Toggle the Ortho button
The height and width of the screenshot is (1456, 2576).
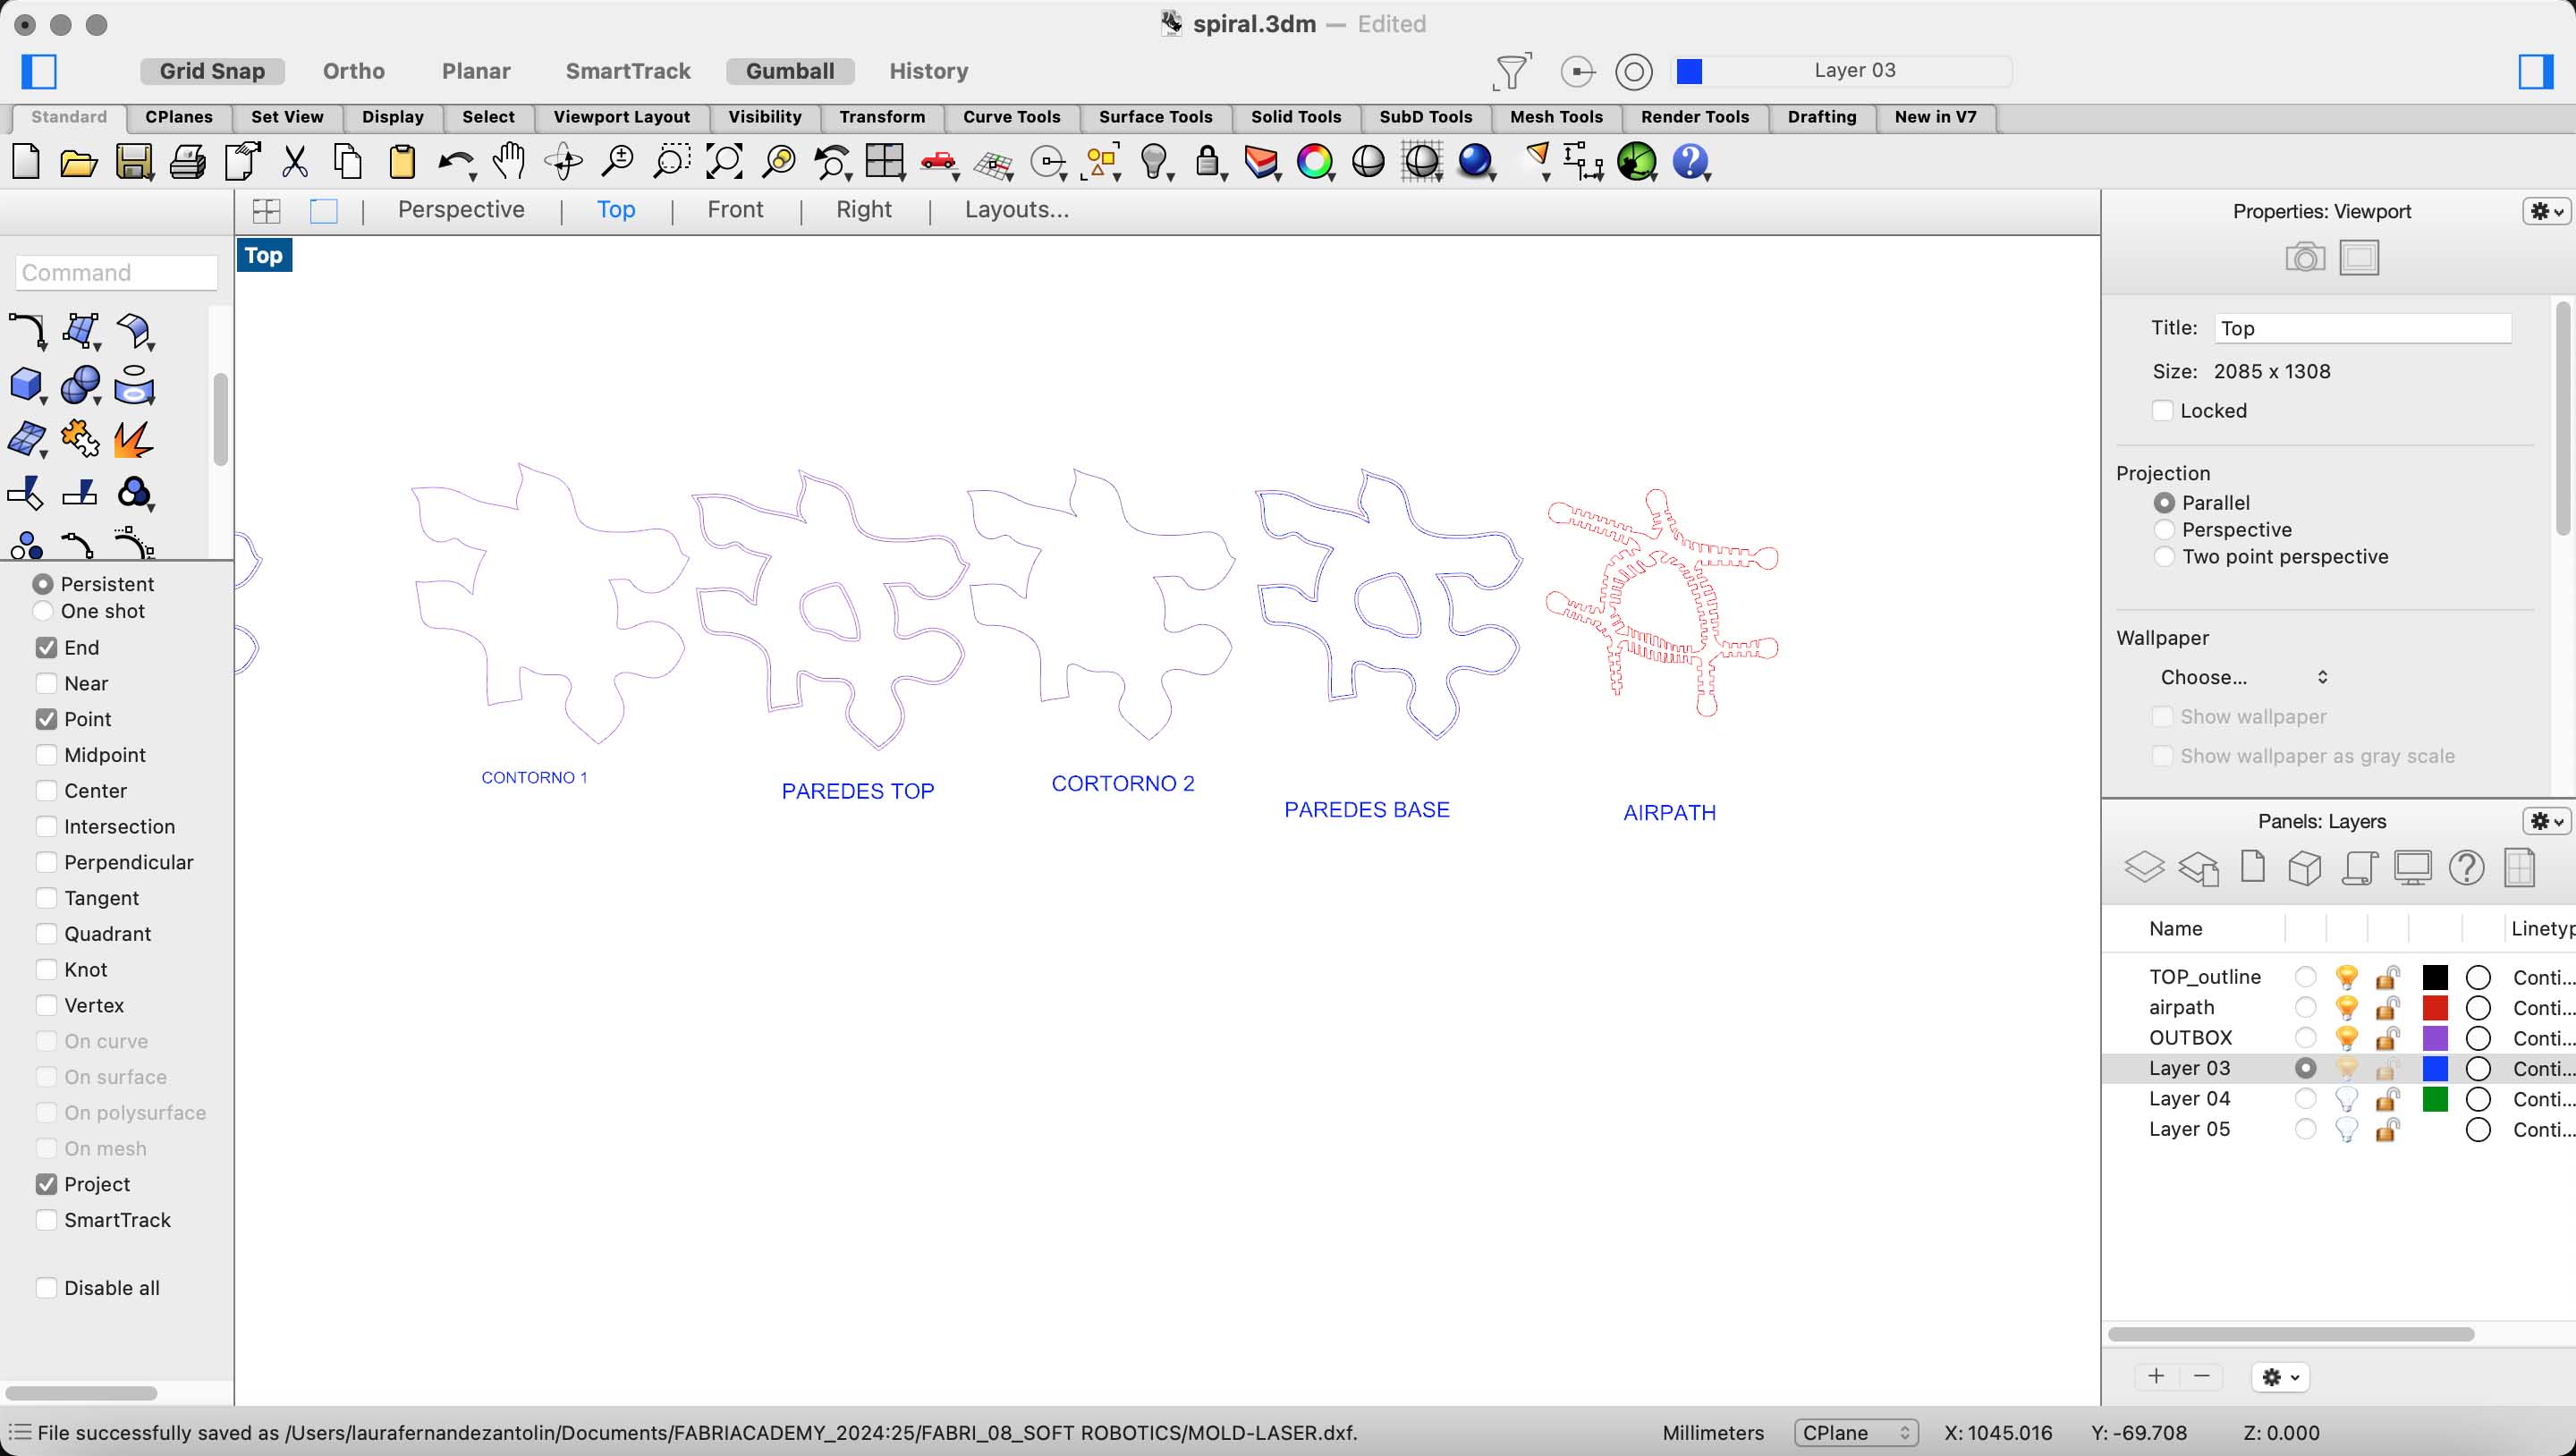point(354,71)
